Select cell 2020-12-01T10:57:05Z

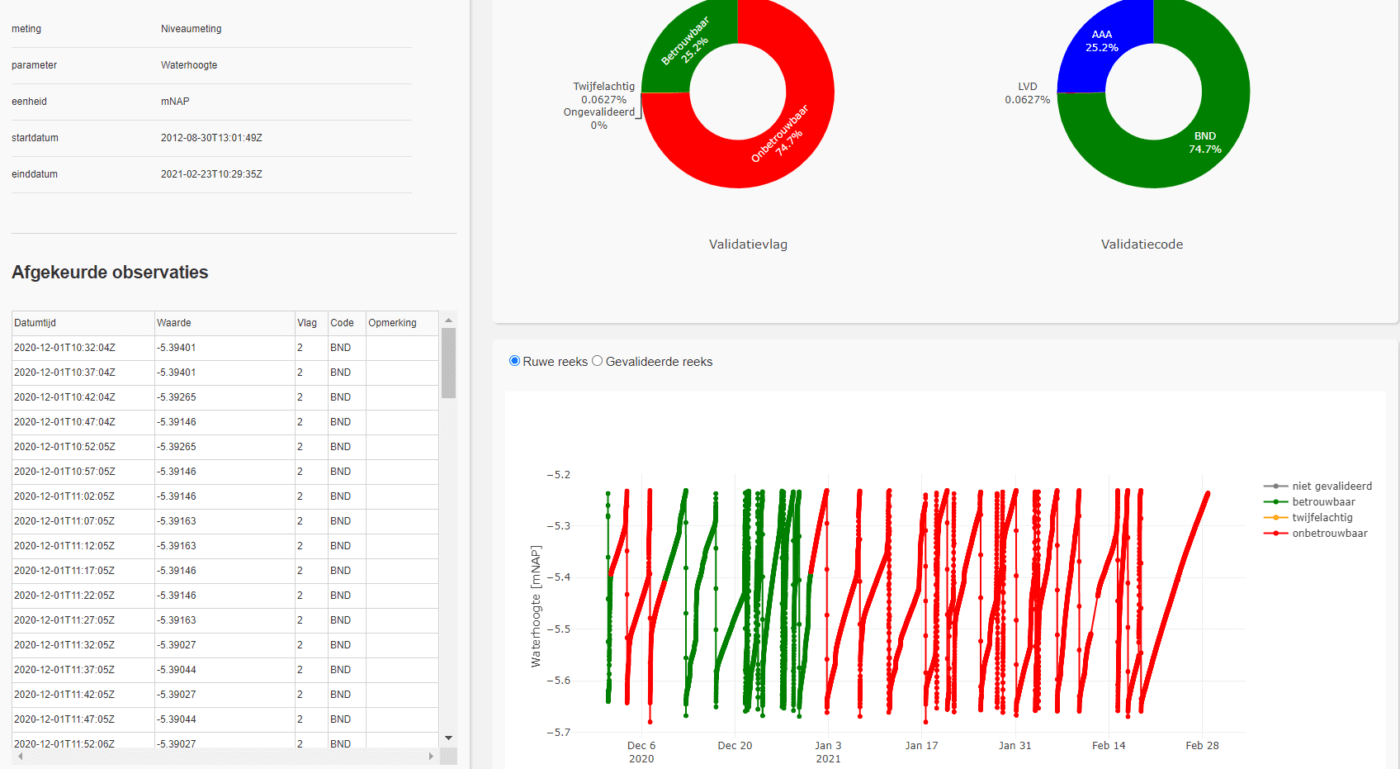point(83,471)
